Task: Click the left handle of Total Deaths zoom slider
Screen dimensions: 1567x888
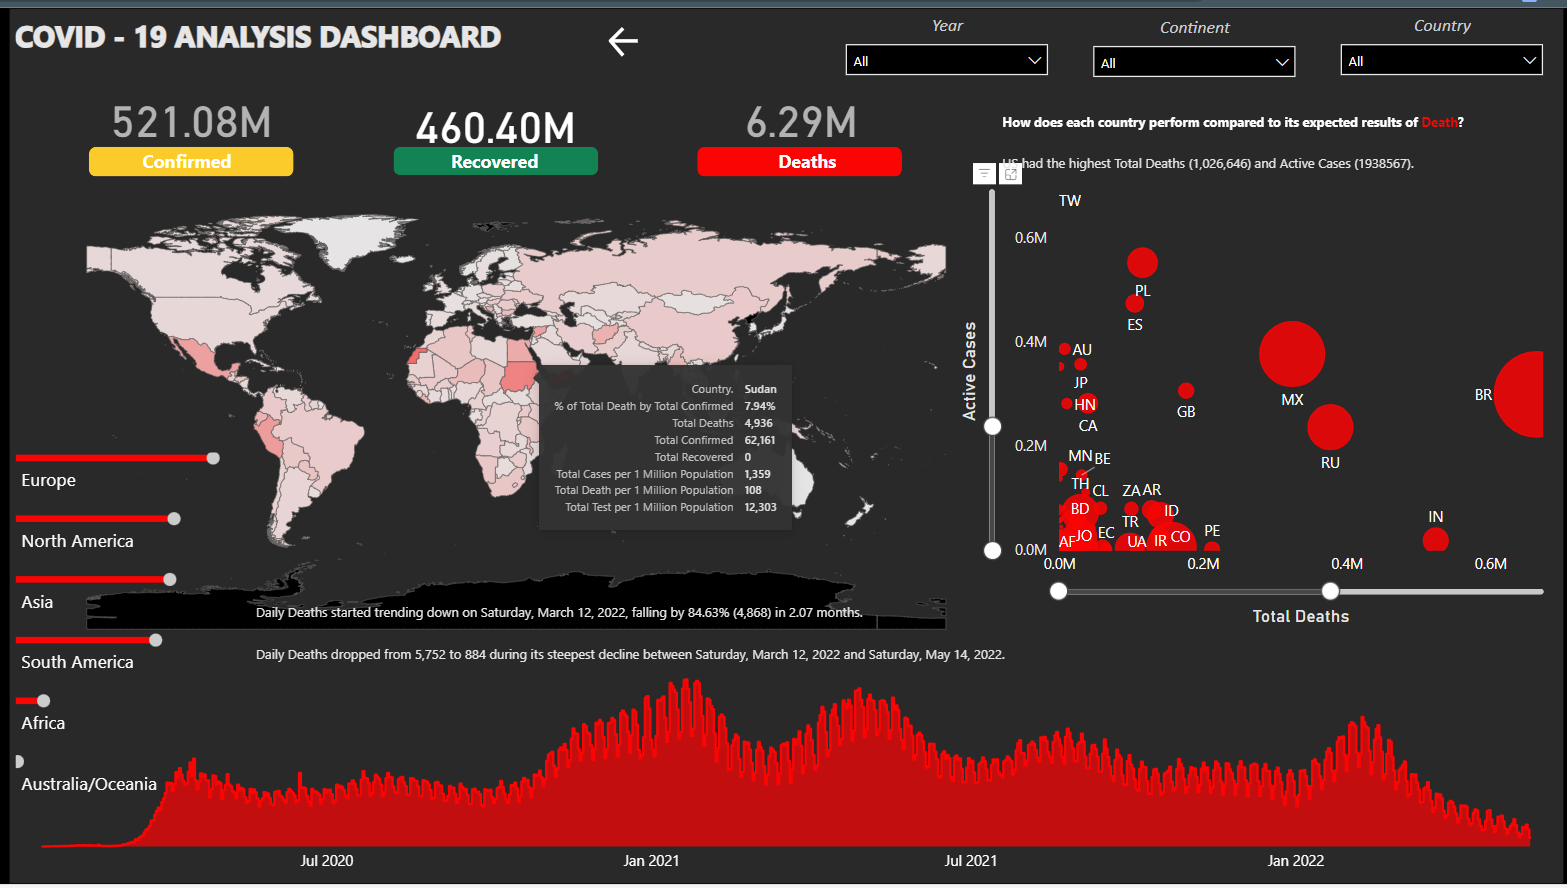Action: click(1058, 591)
